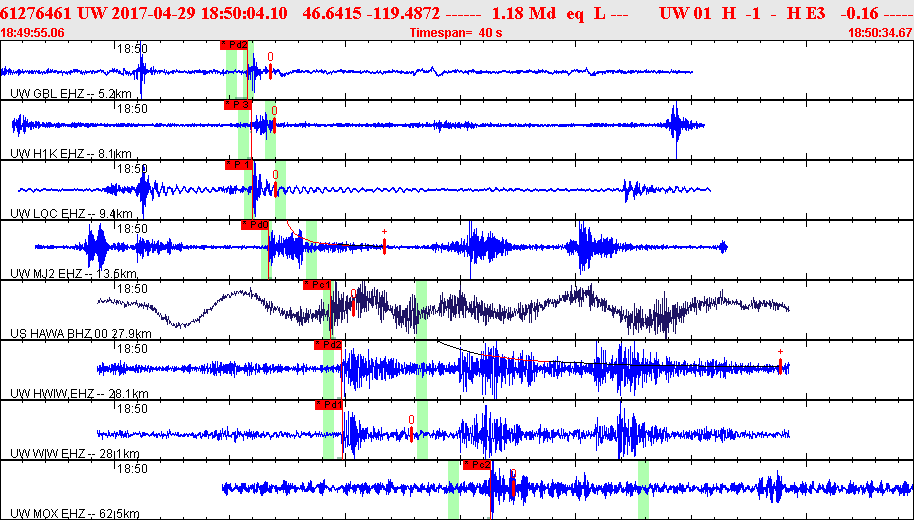Click the Pd2 pick flag on GBL trace
914x520 pixels.
234,44
